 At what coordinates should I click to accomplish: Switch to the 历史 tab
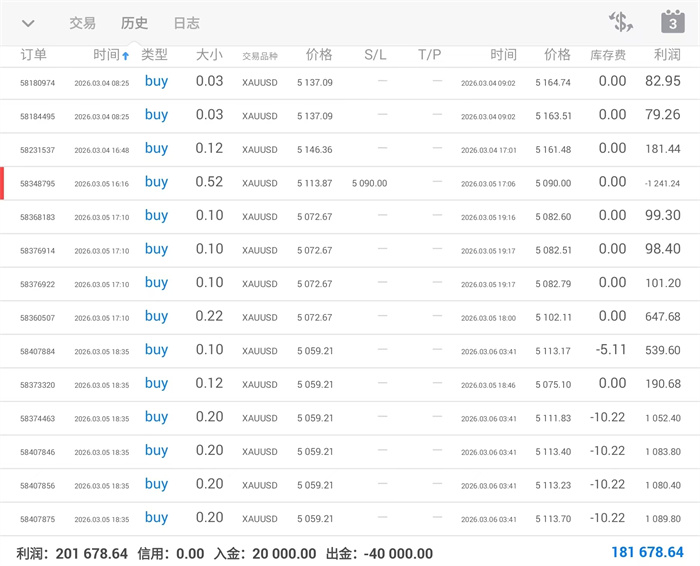click(x=134, y=23)
